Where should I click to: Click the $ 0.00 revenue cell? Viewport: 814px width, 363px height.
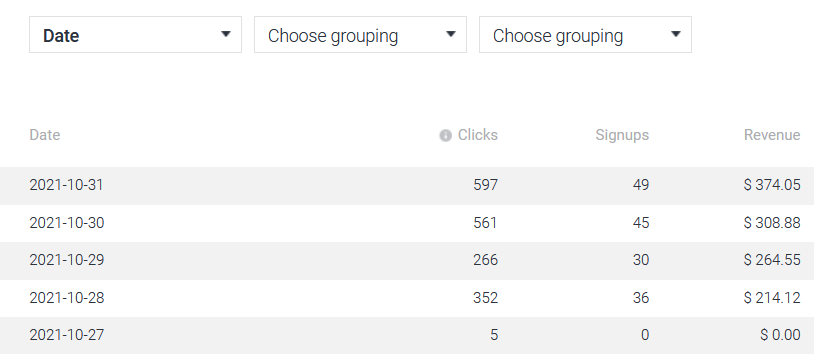pos(780,335)
